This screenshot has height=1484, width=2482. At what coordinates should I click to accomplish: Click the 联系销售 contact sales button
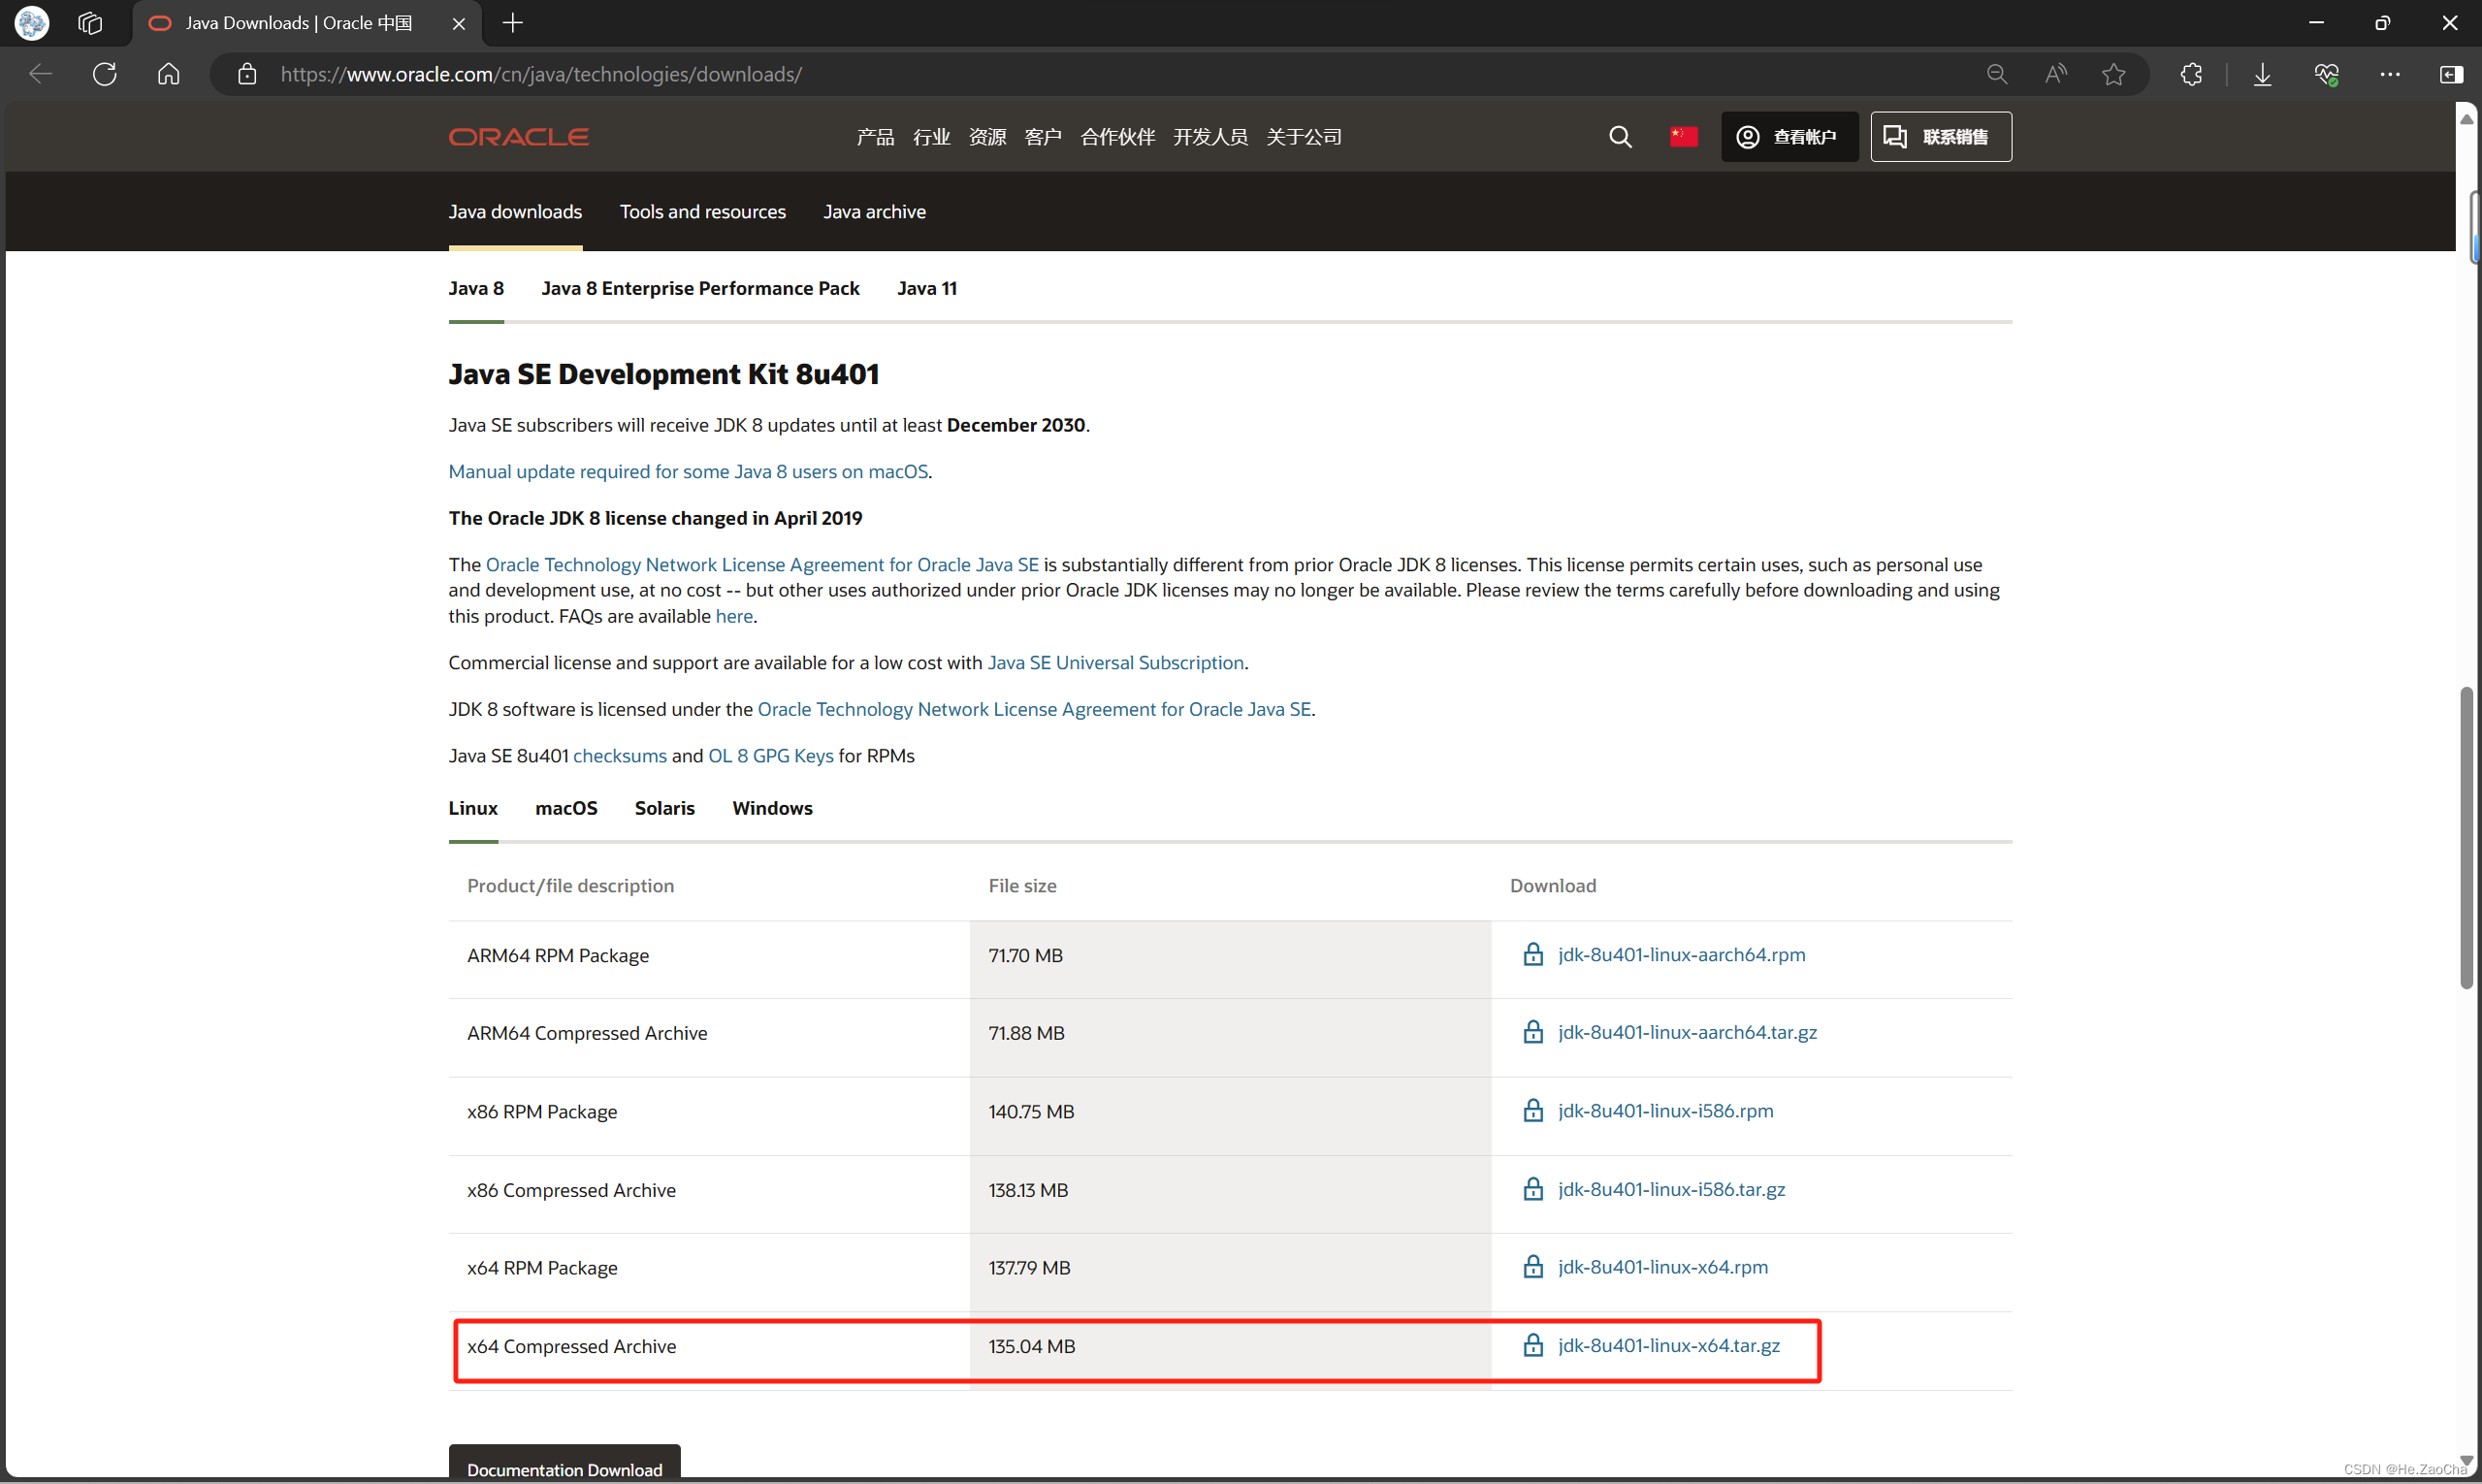pos(1941,137)
